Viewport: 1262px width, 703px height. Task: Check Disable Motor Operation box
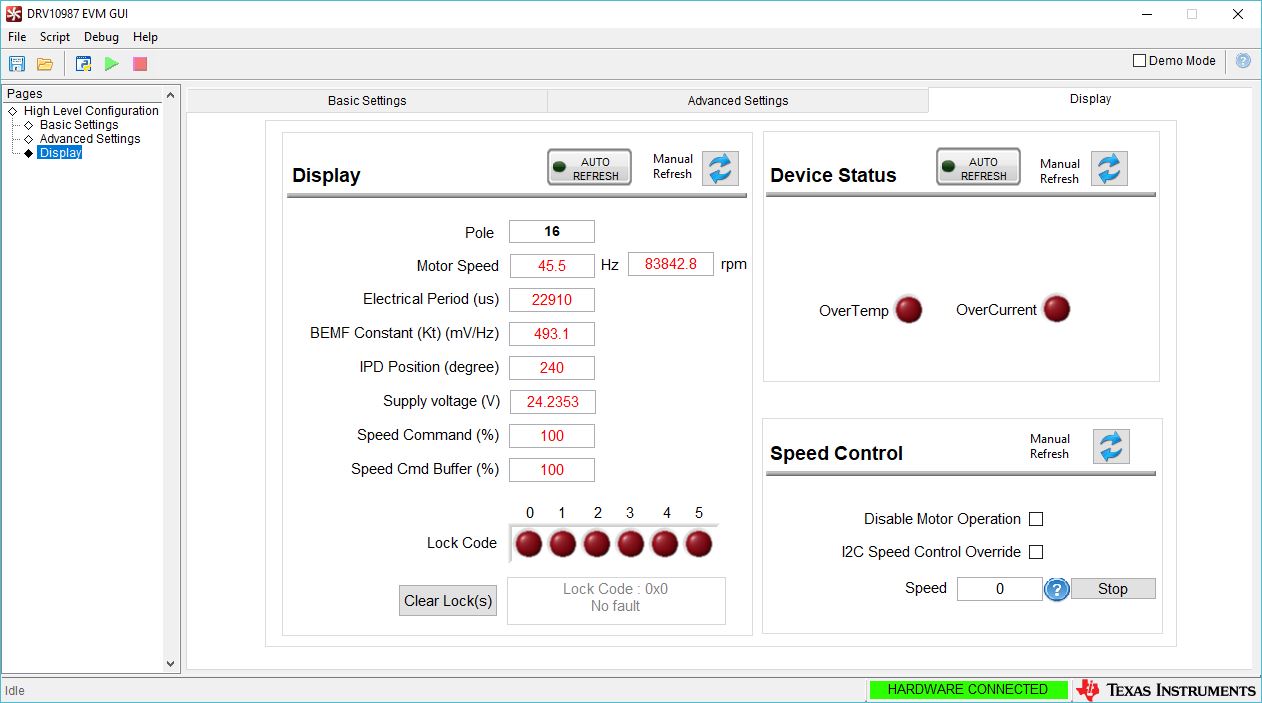point(1036,519)
